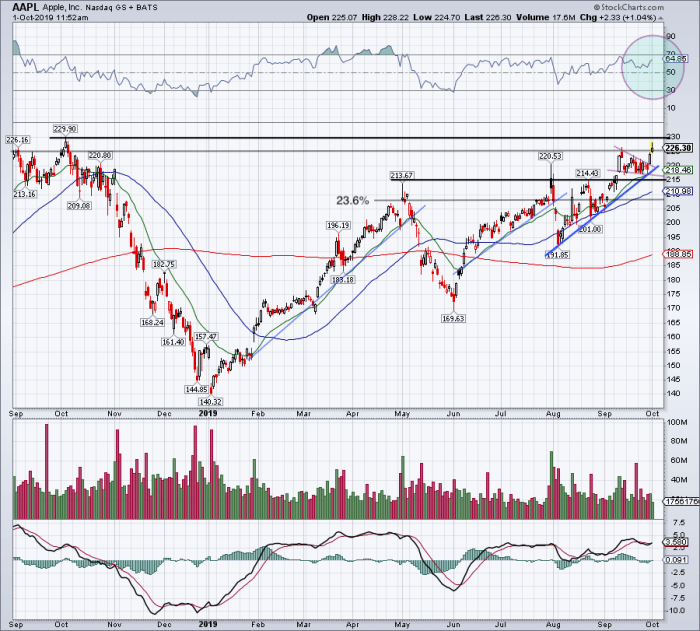
Task: Click the 17551756 volume value tag
Action: (681, 501)
